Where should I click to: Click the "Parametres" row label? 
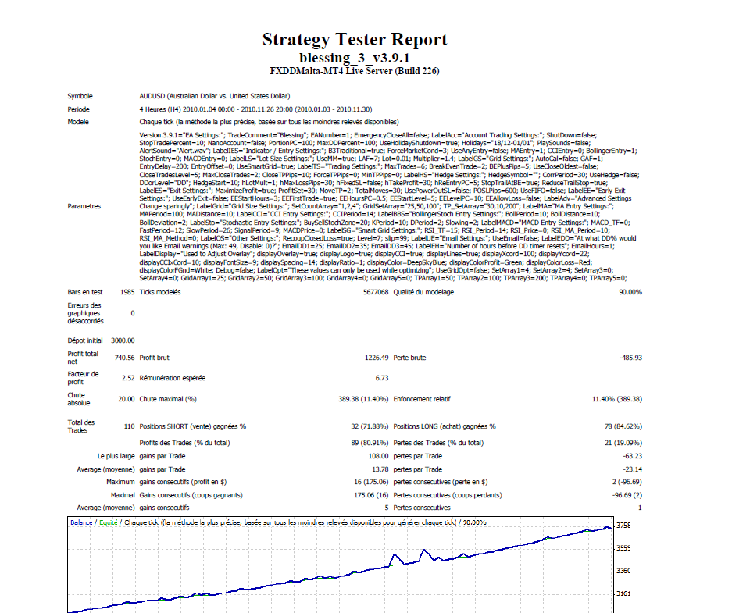84,207
